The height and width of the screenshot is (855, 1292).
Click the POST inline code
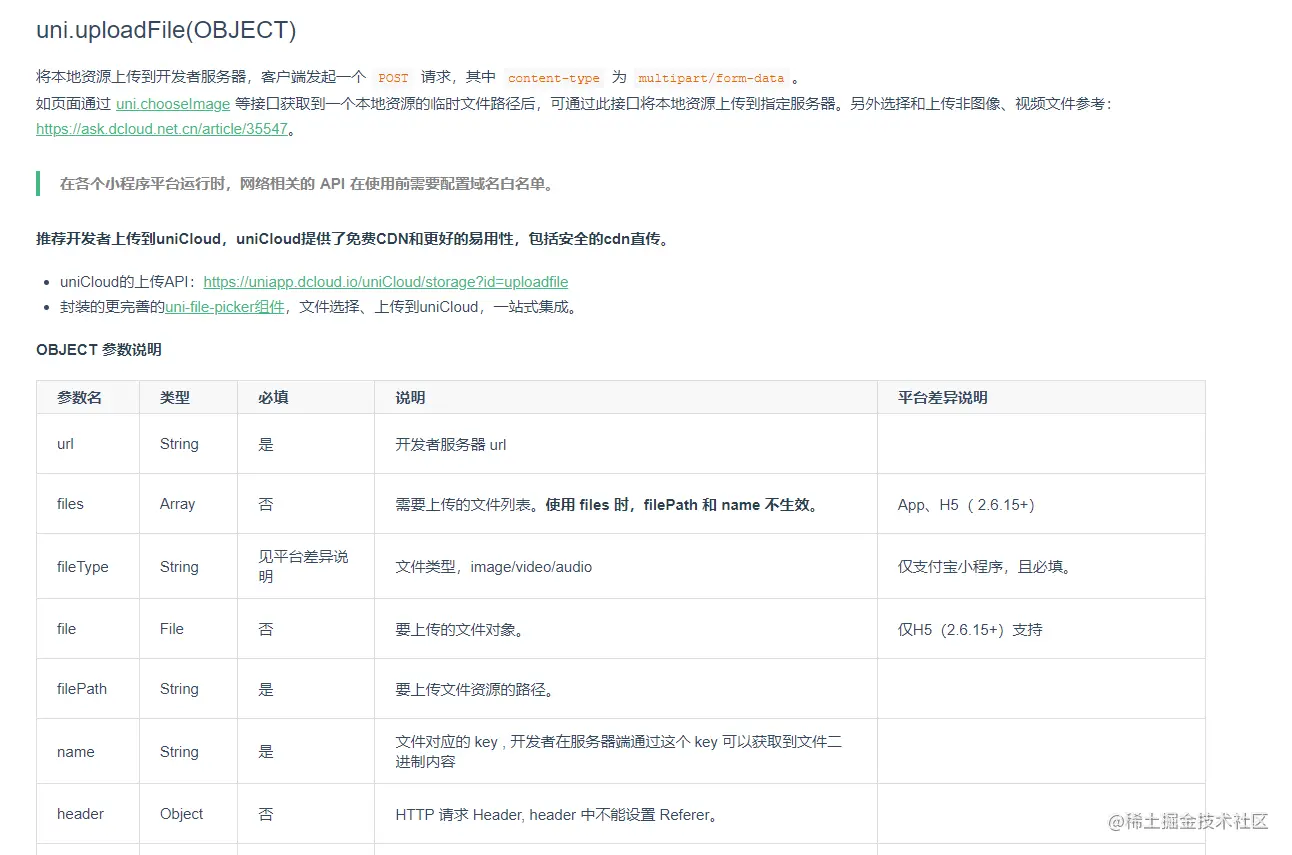point(393,78)
